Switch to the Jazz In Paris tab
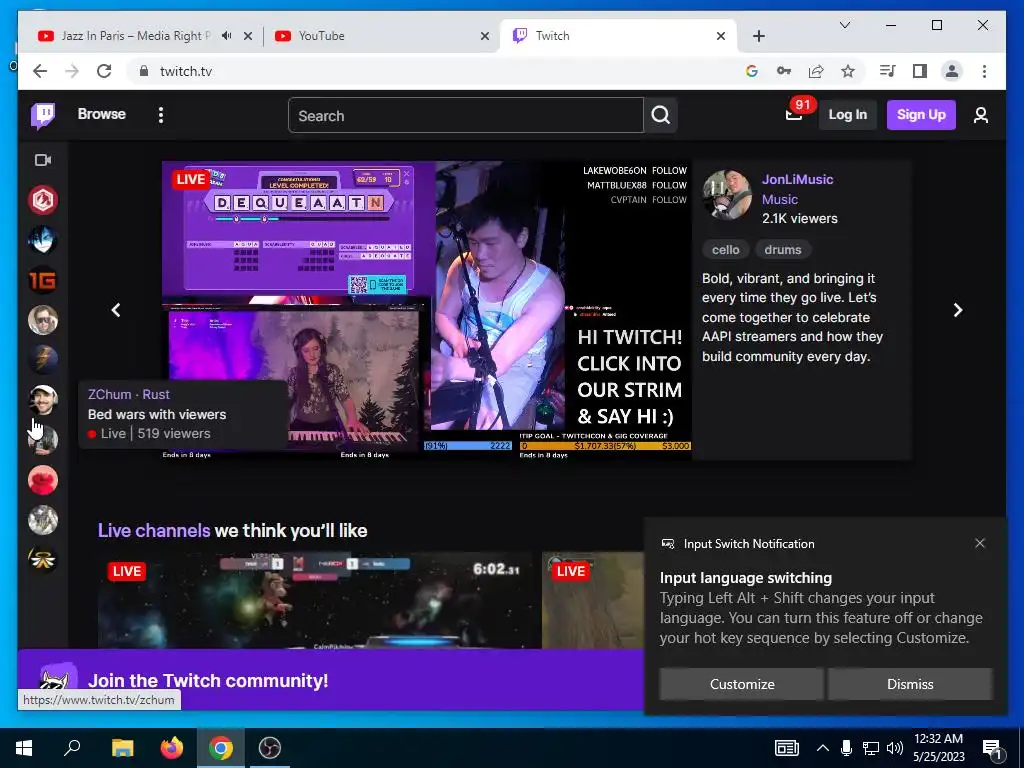 (135, 36)
